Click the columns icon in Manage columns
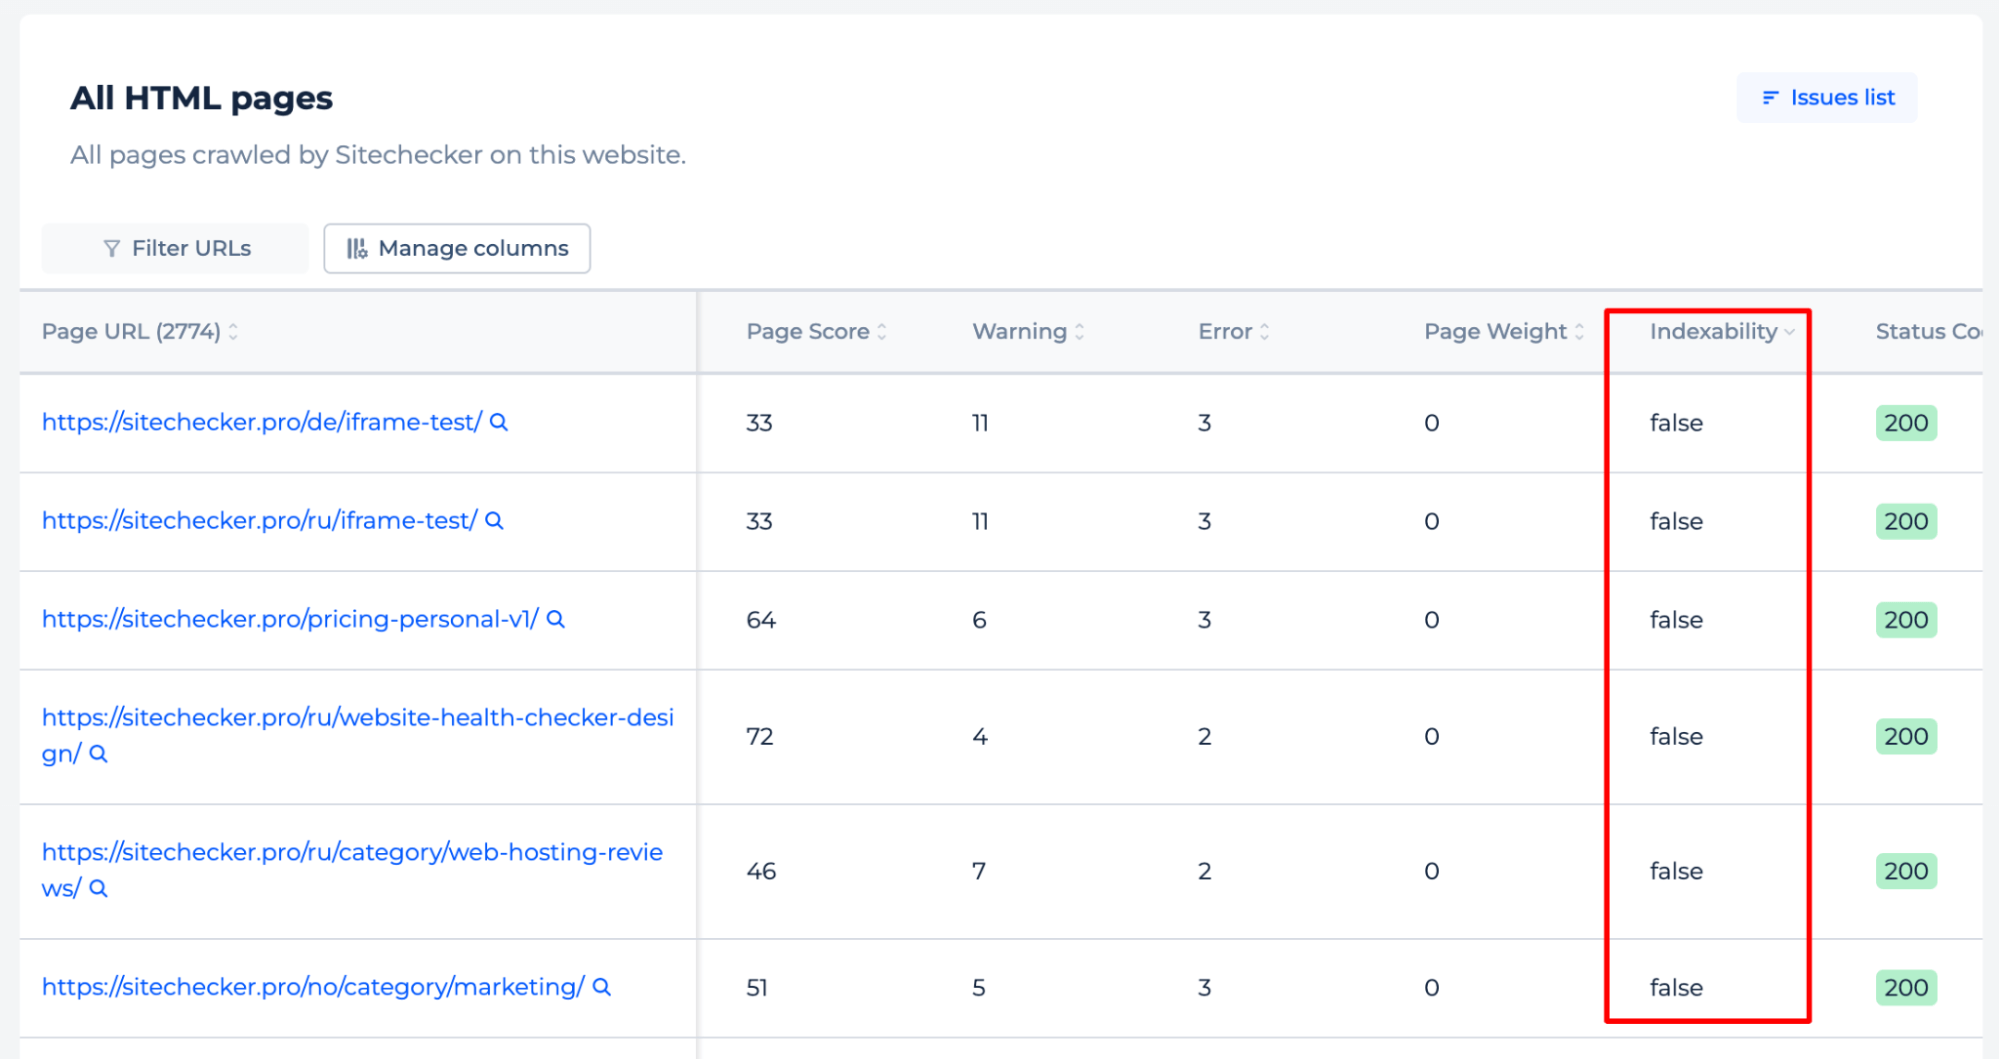 tap(357, 248)
